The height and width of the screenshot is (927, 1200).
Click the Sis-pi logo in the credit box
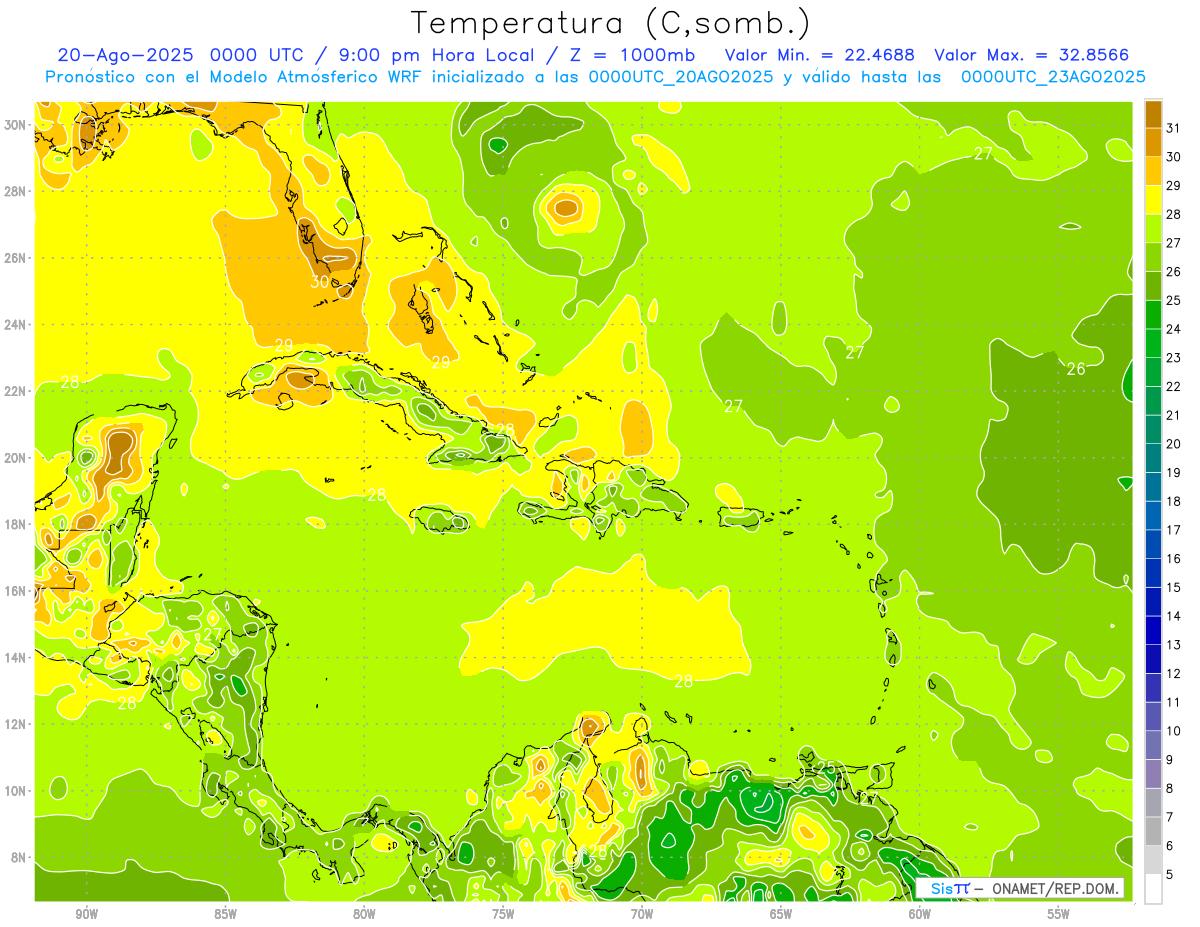point(950,888)
